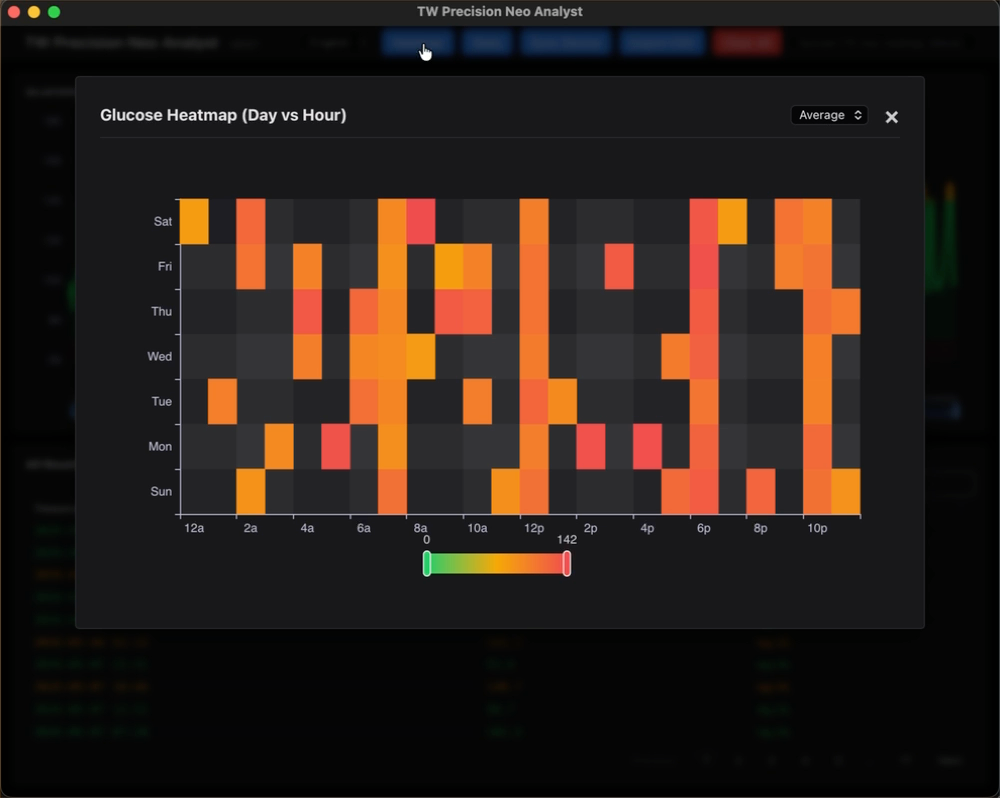Select the red Mon 4p heatmap cell
The image size is (1000, 798).
pos(647,447)
